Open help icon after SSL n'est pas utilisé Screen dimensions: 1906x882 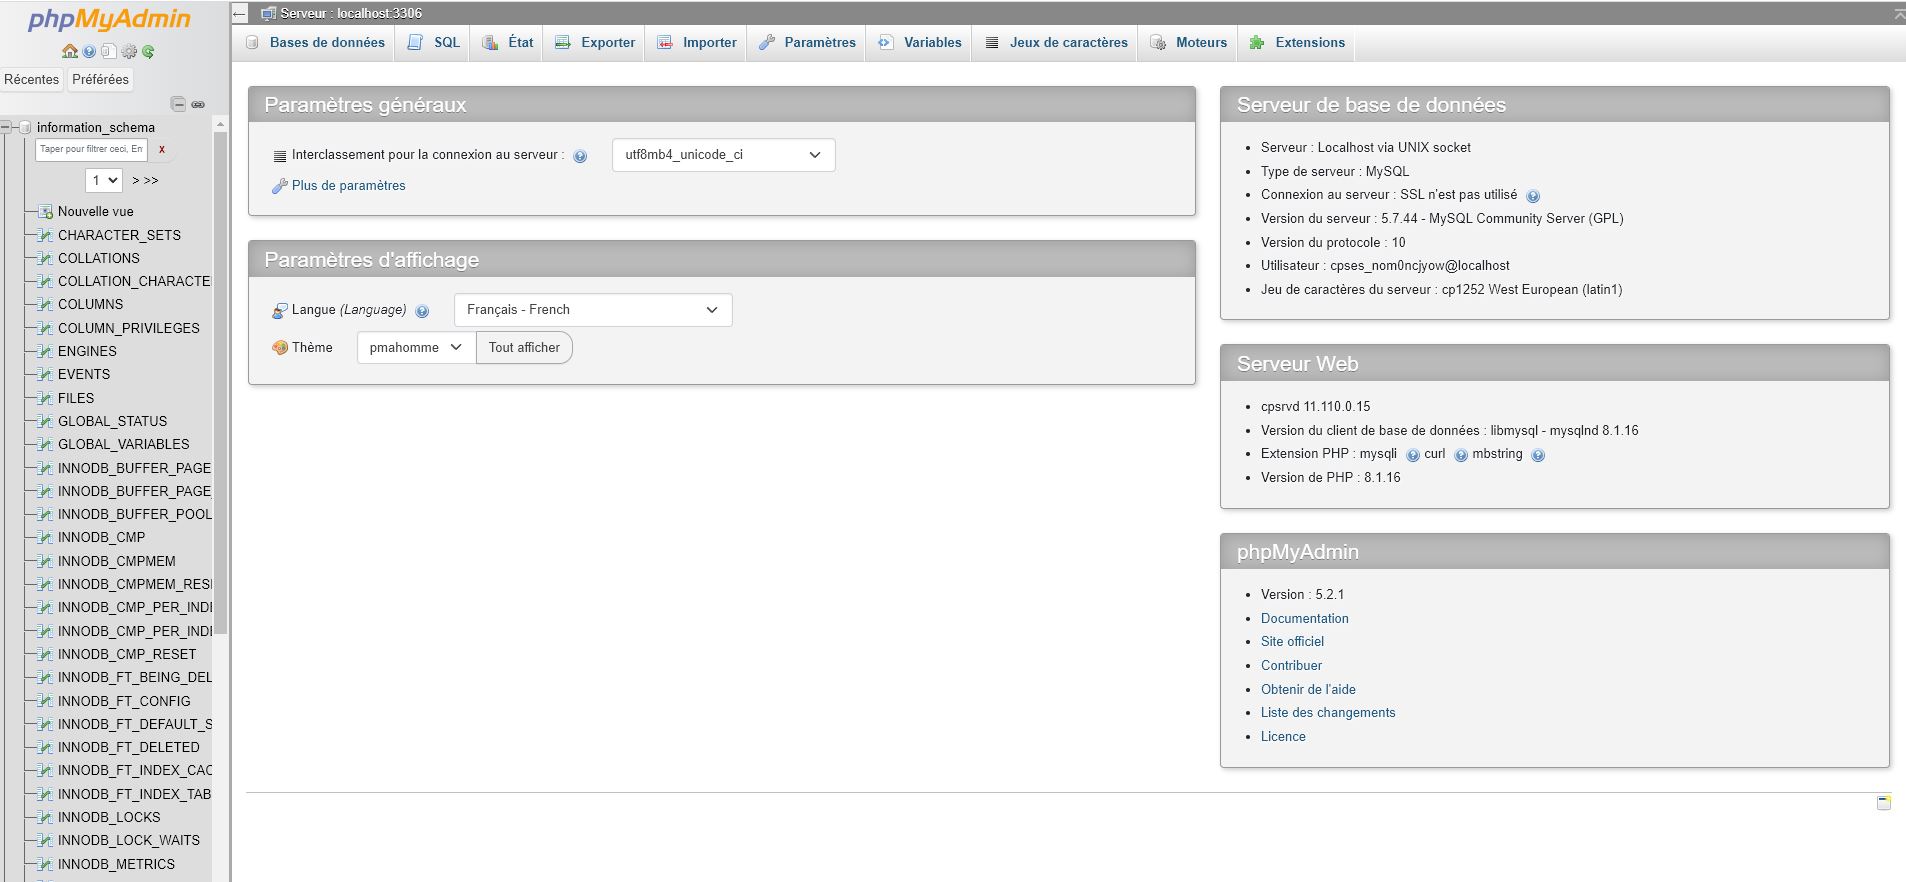pos(1533,196)
